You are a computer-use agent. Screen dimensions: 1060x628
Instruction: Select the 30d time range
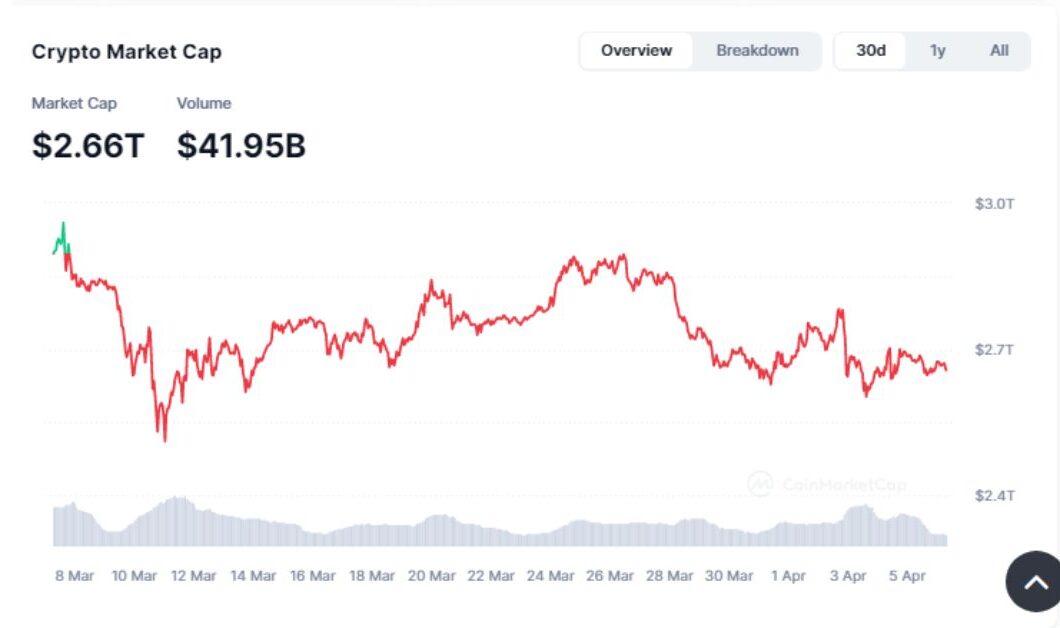point(871,51)
